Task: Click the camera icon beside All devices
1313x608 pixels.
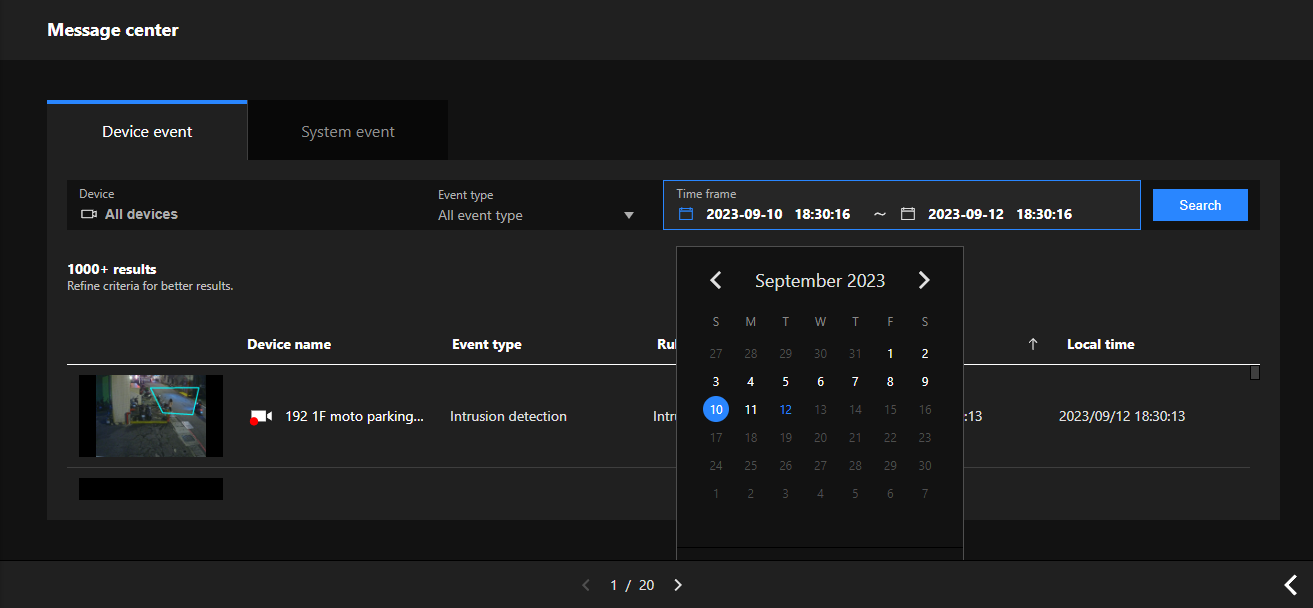Action: 89,214
